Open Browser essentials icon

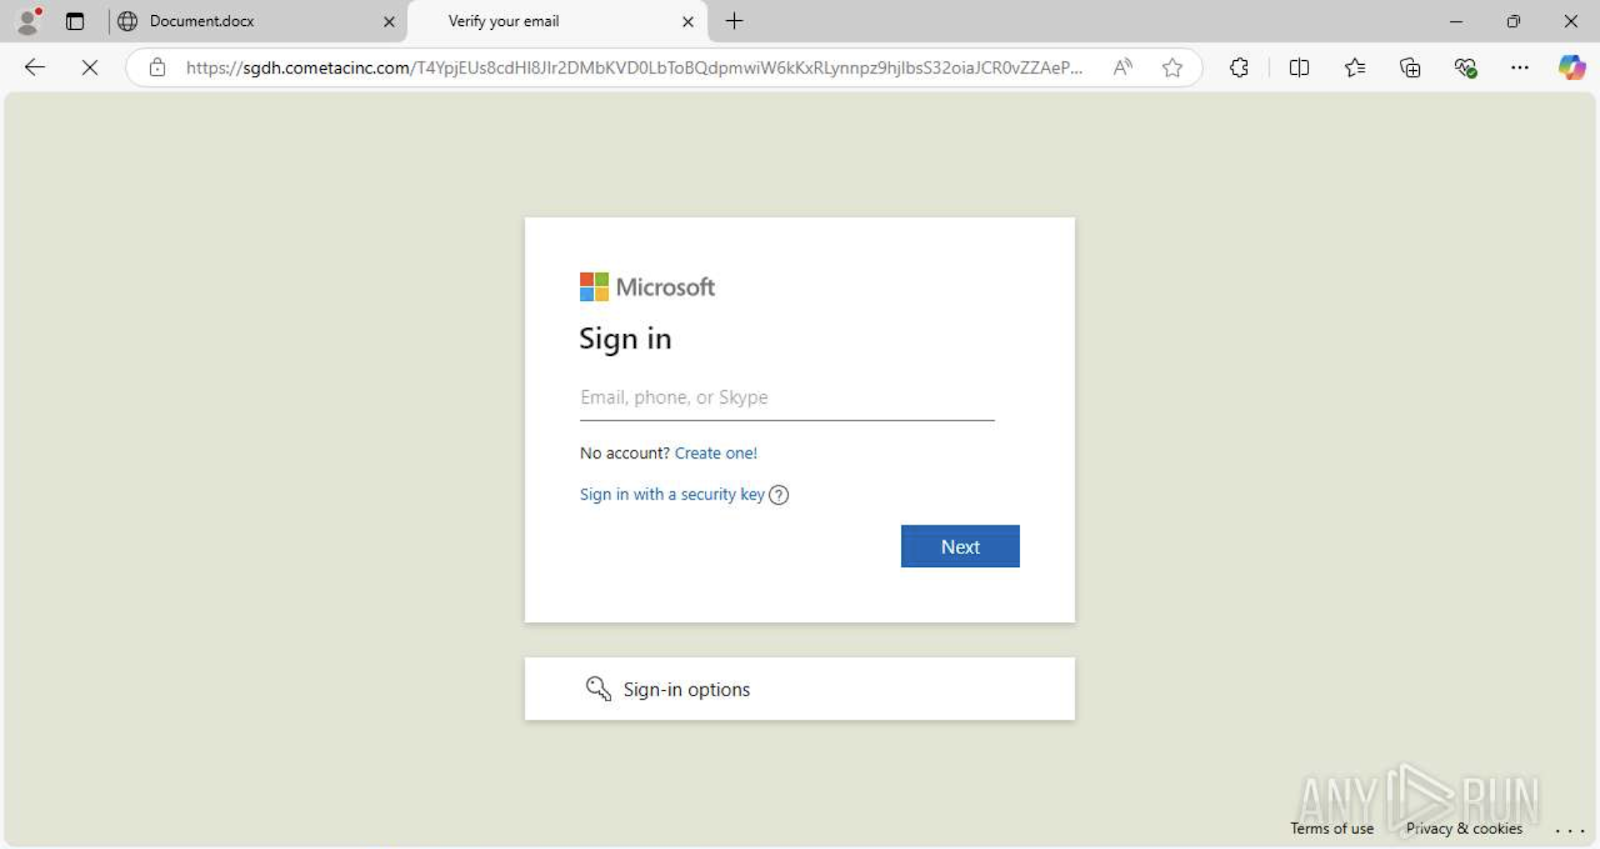(x=1466, y=67)
